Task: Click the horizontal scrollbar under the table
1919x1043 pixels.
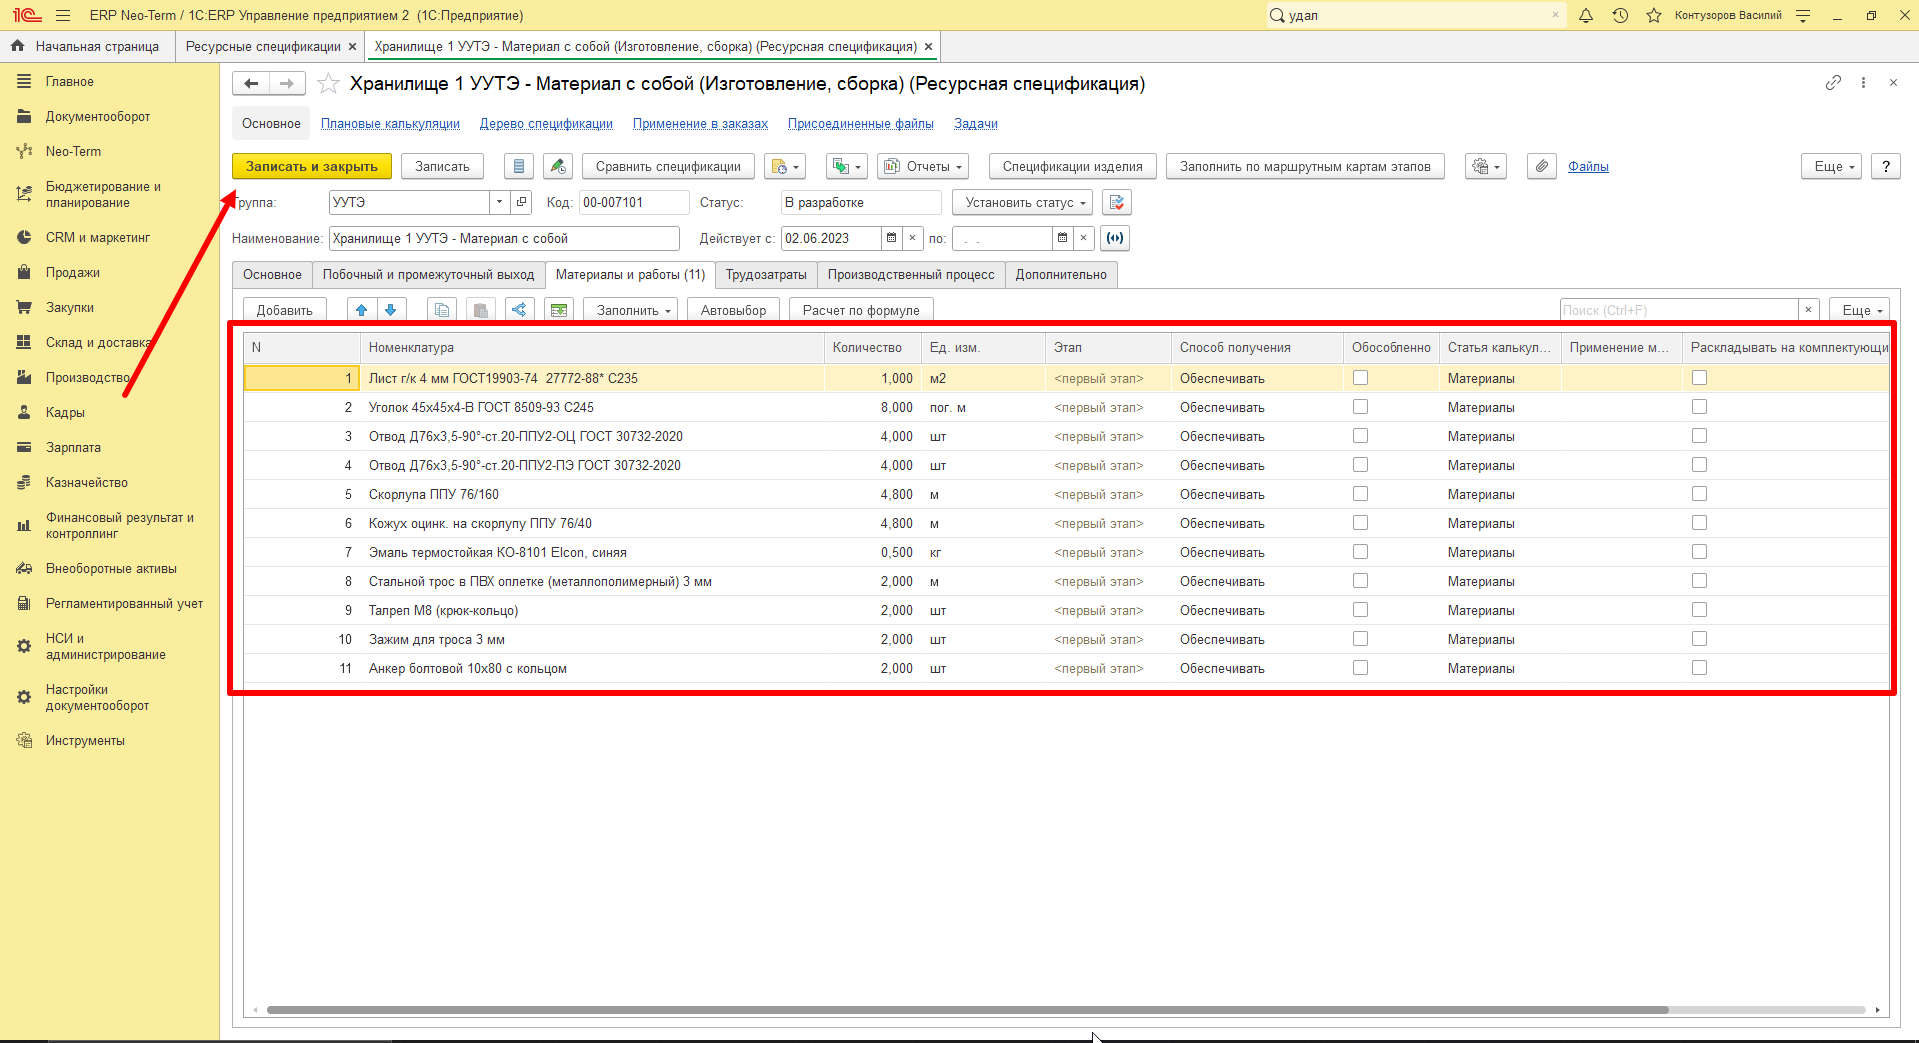Action: (967, 1010)
